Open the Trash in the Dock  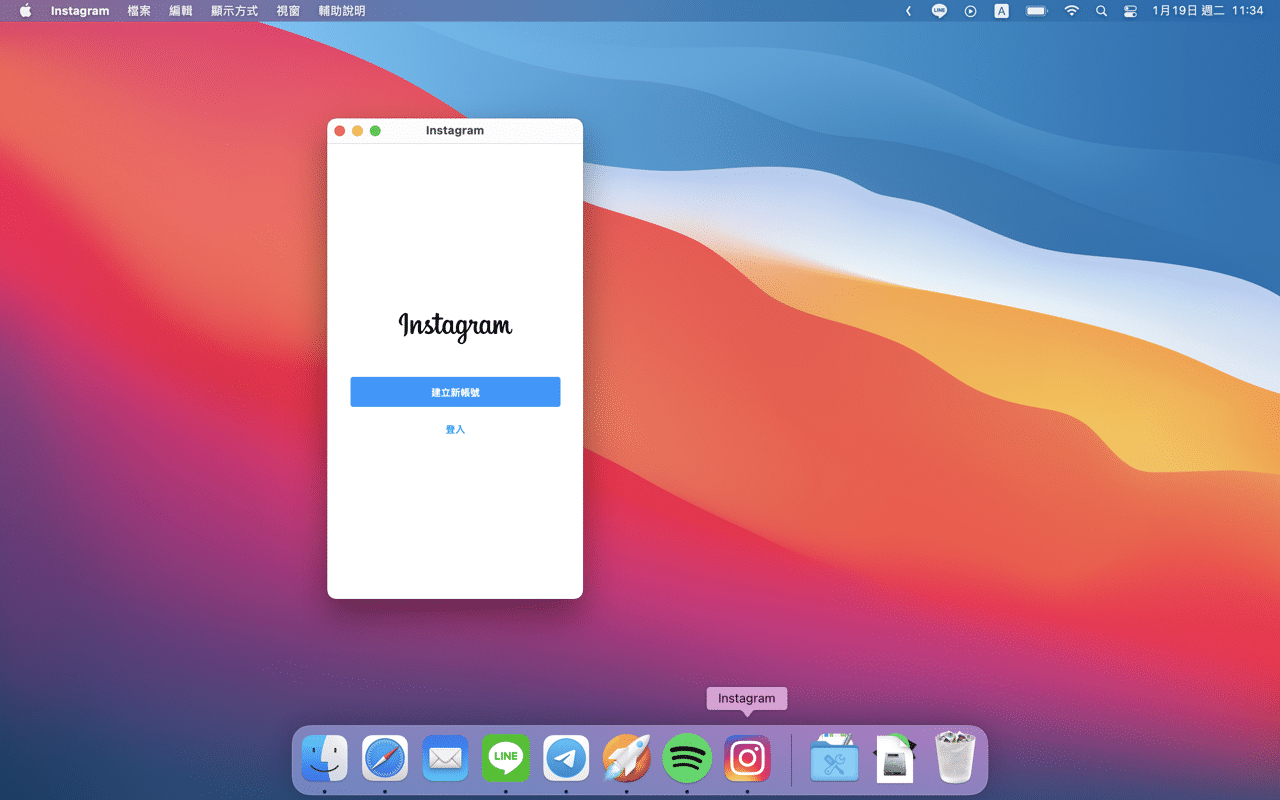pyautogui.click(x=955, y=759)
